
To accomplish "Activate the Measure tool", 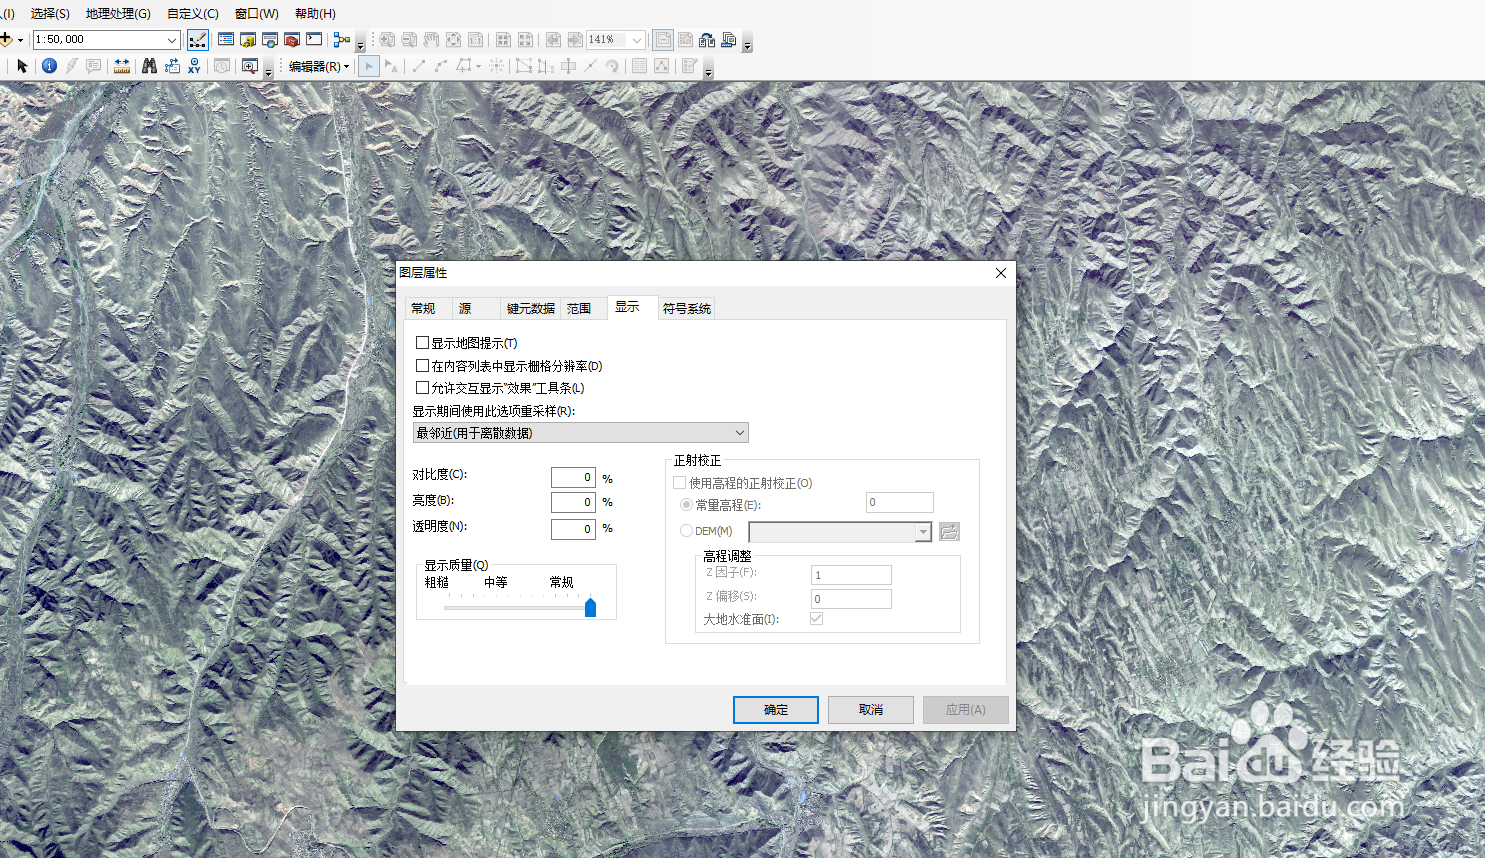I will 122,66.
